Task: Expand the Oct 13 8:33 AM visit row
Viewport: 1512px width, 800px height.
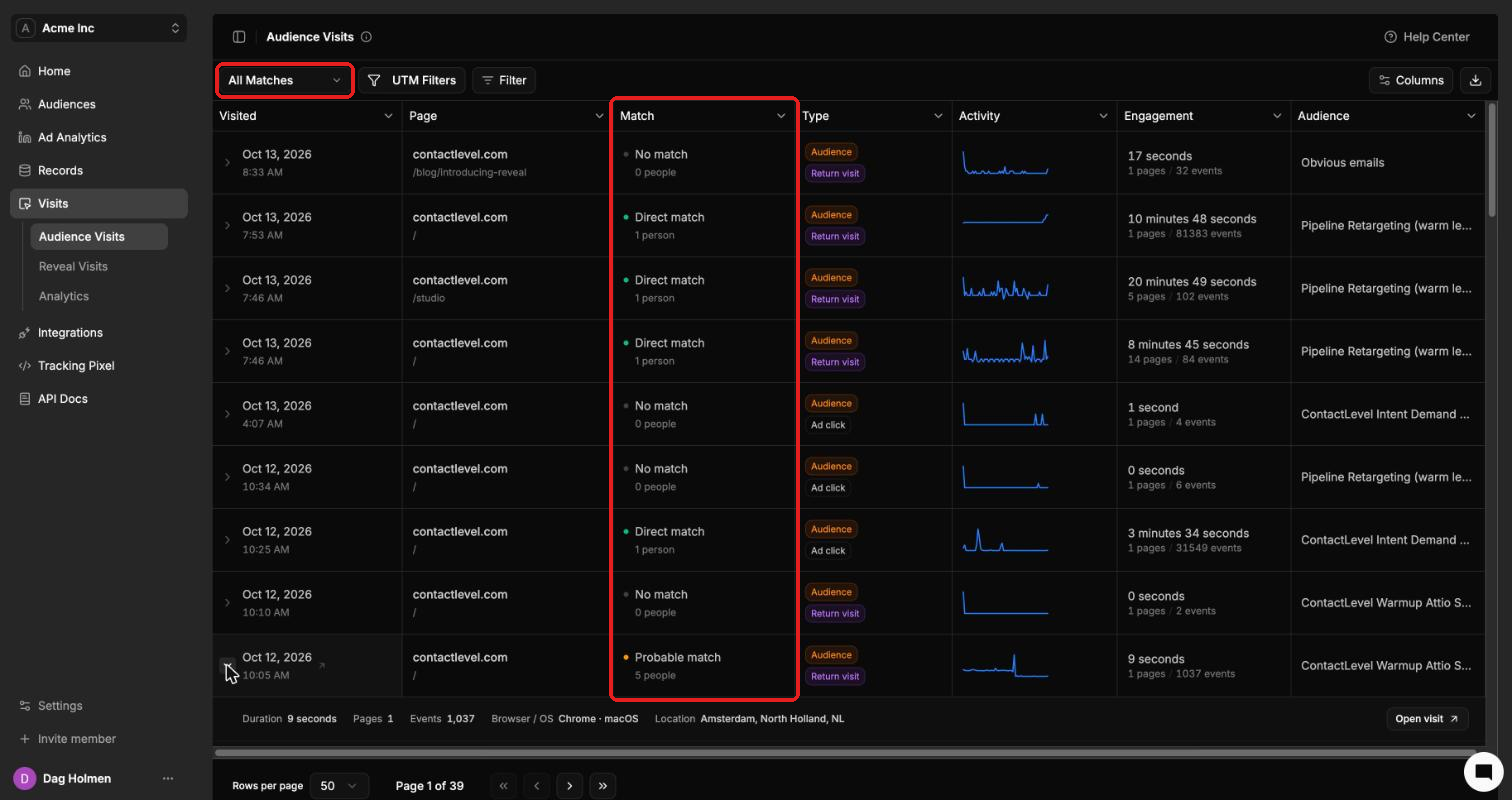Action: point(227,162)
